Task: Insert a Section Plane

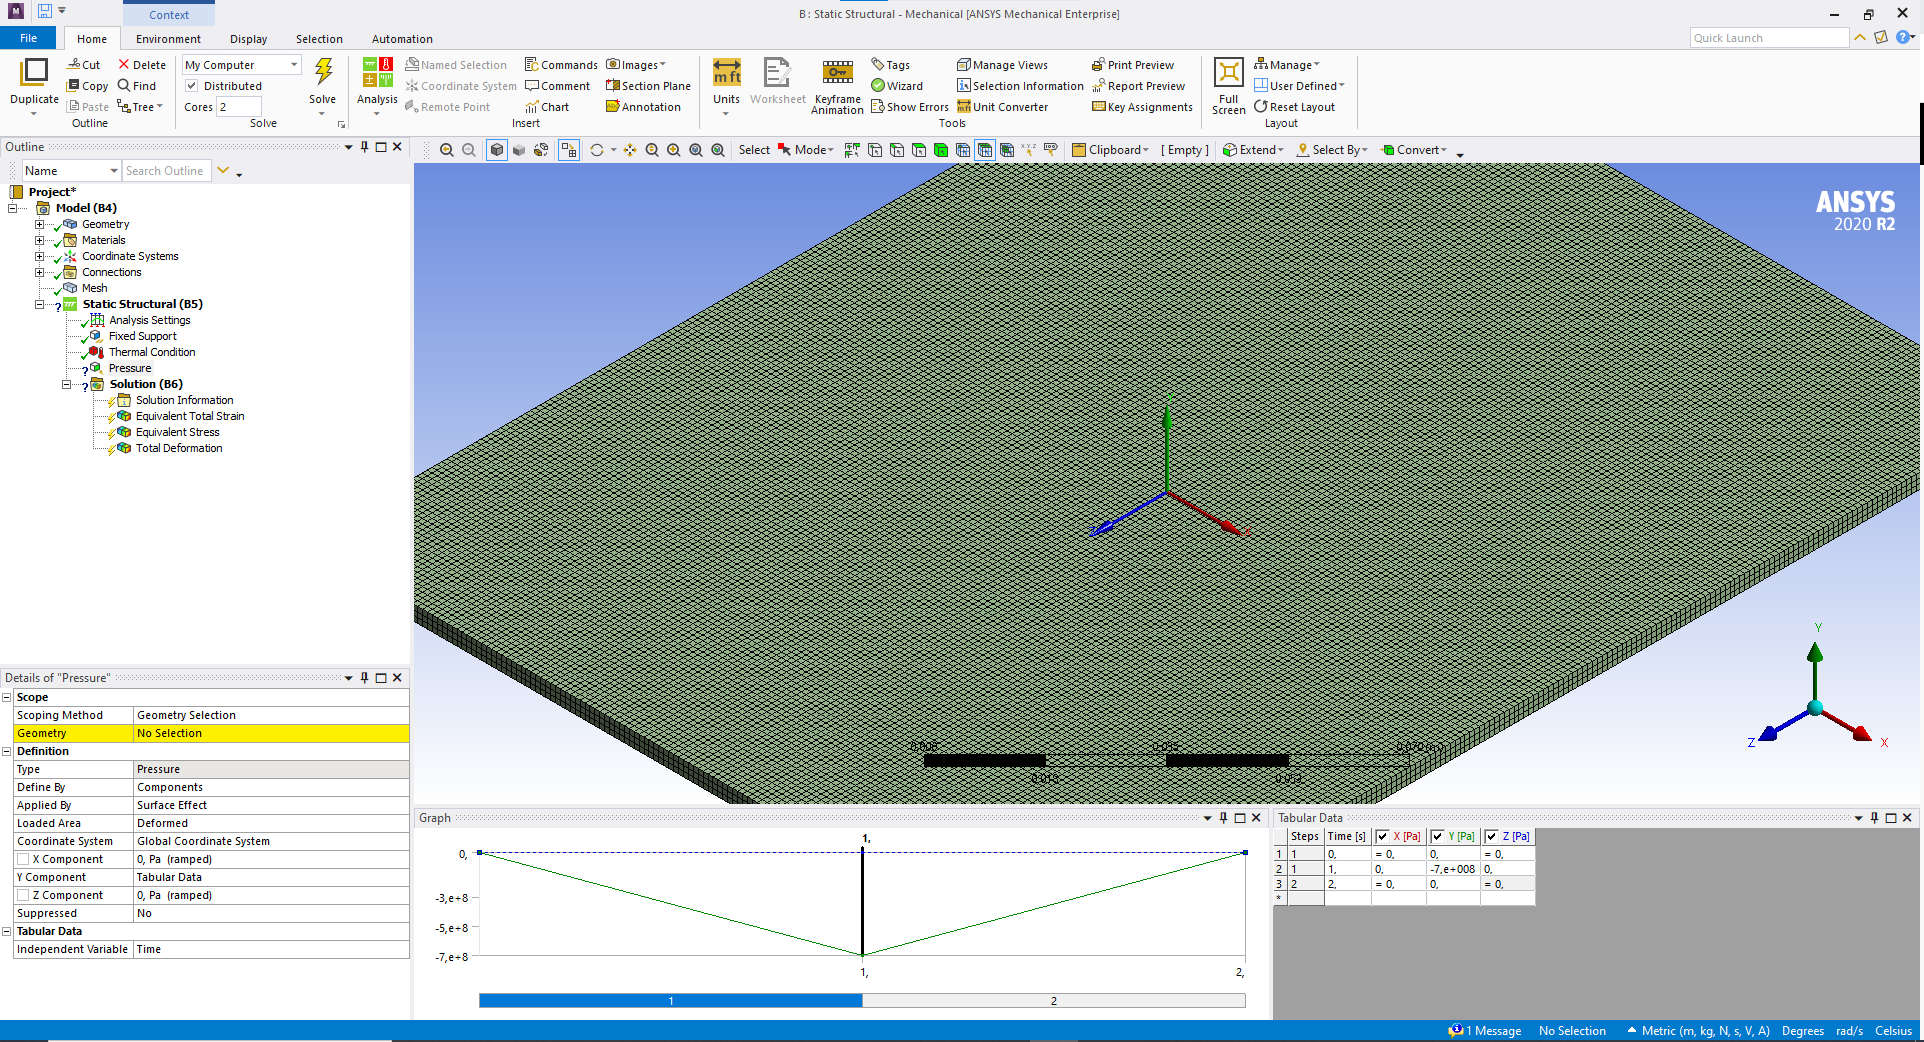Action: (648, 86)
